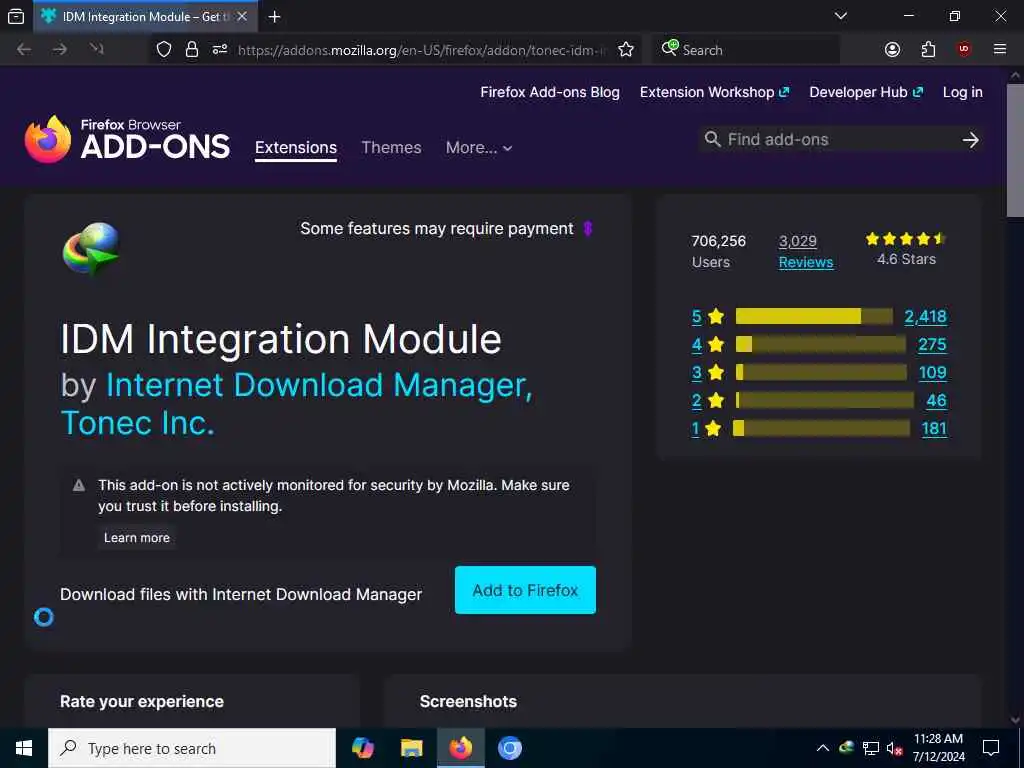The image size is (1024, 768).
Task: Click the site padlock security icon
Action: click(x=191, y=50)
